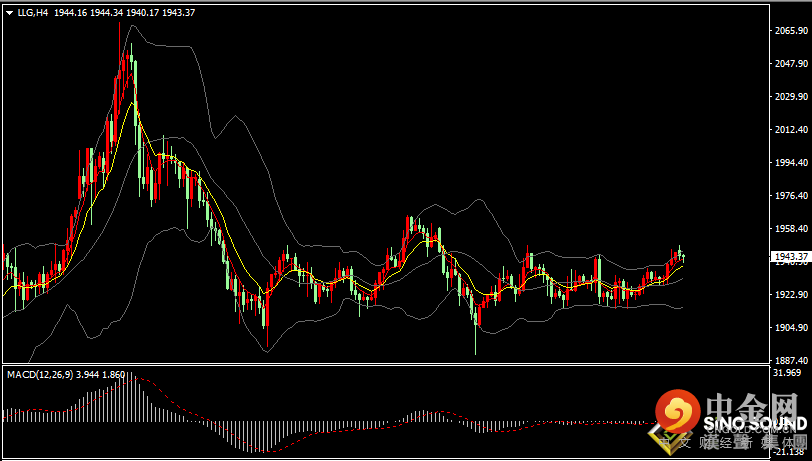
Task: Click the 2012.40 price axis label
Action: pos(791,129)
